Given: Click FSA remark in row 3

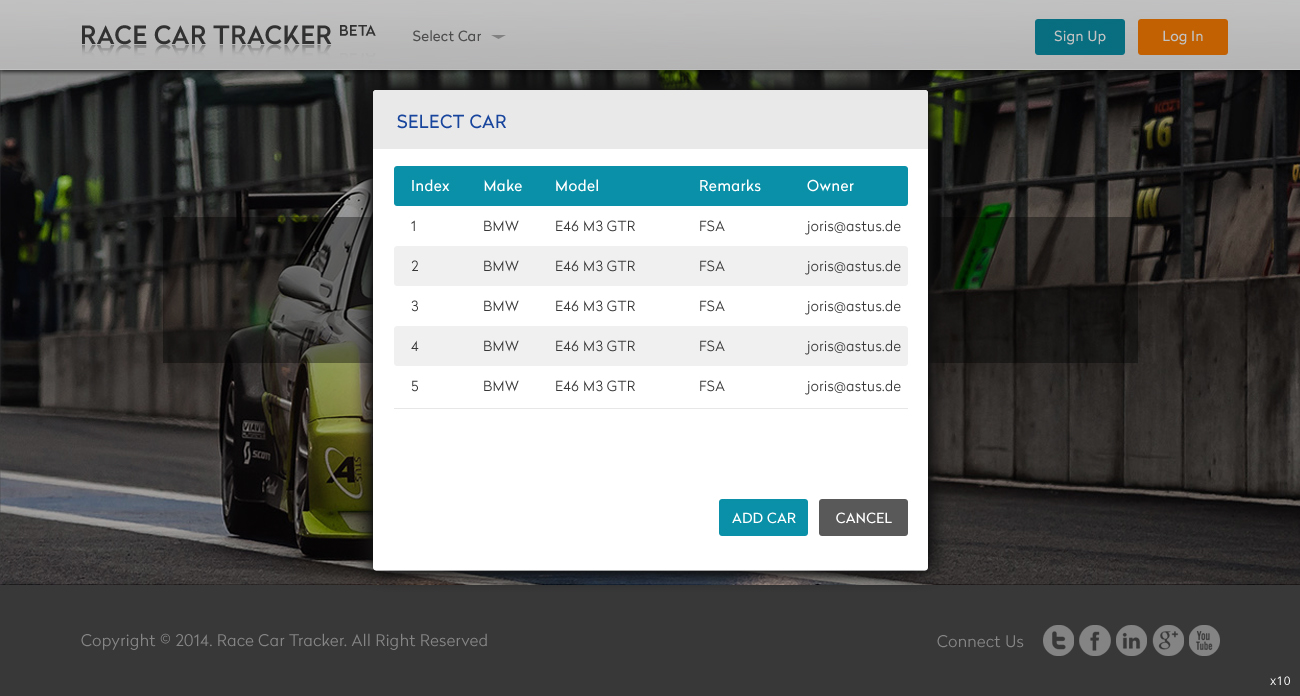Looking at the screenshot, I should [712, 306].
